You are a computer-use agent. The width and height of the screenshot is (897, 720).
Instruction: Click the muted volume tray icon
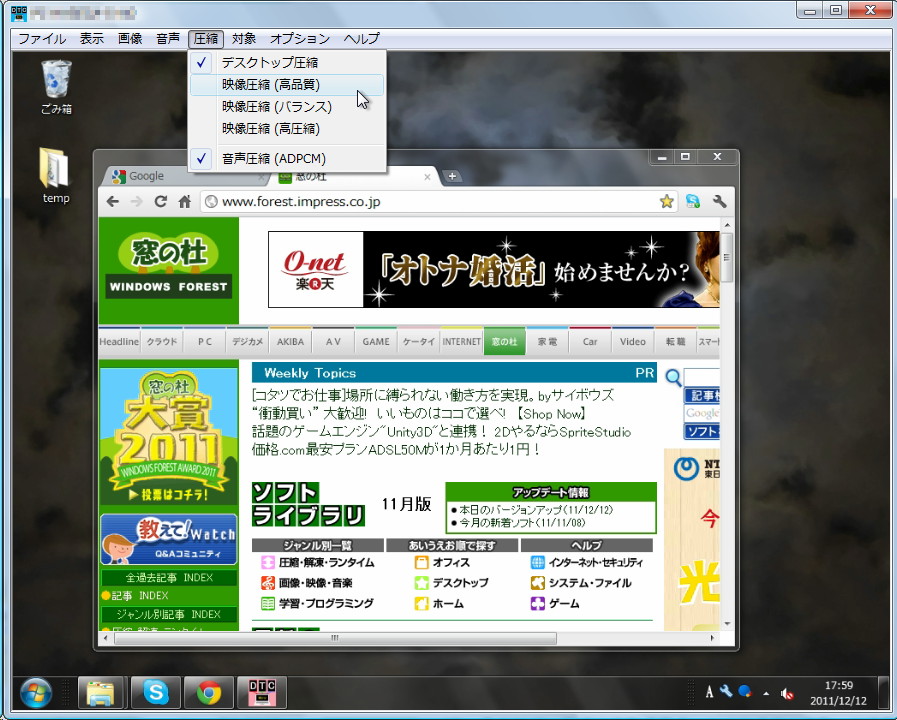coord(787,694)
